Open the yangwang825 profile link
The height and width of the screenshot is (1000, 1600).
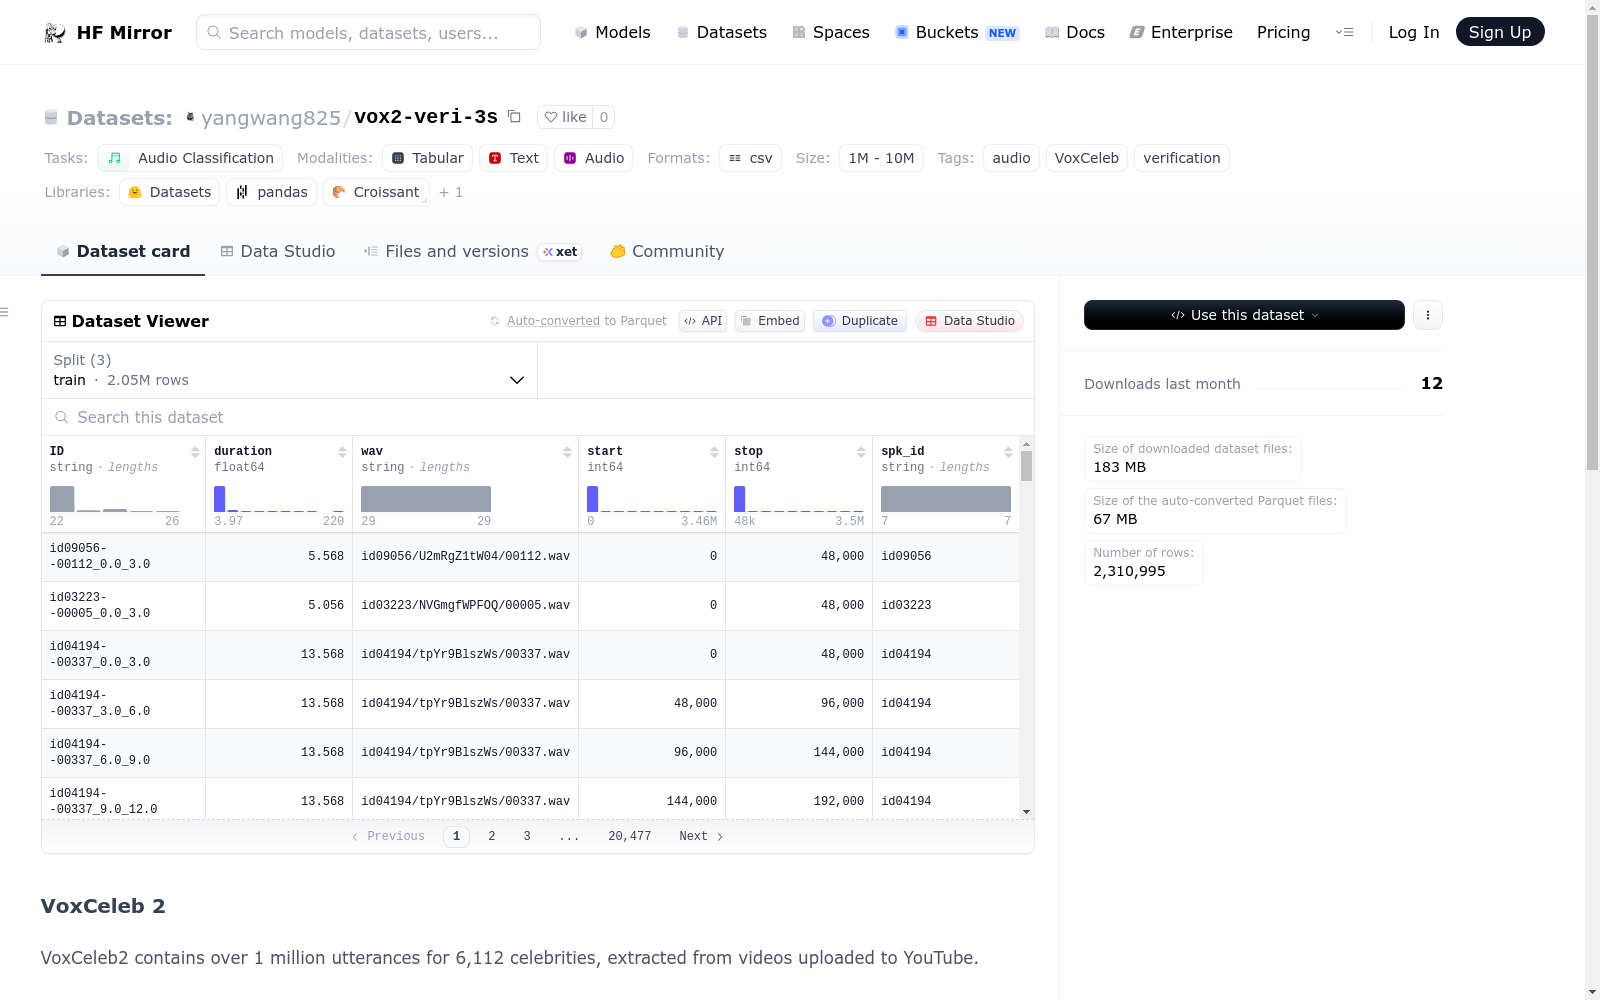pos(271,118)
